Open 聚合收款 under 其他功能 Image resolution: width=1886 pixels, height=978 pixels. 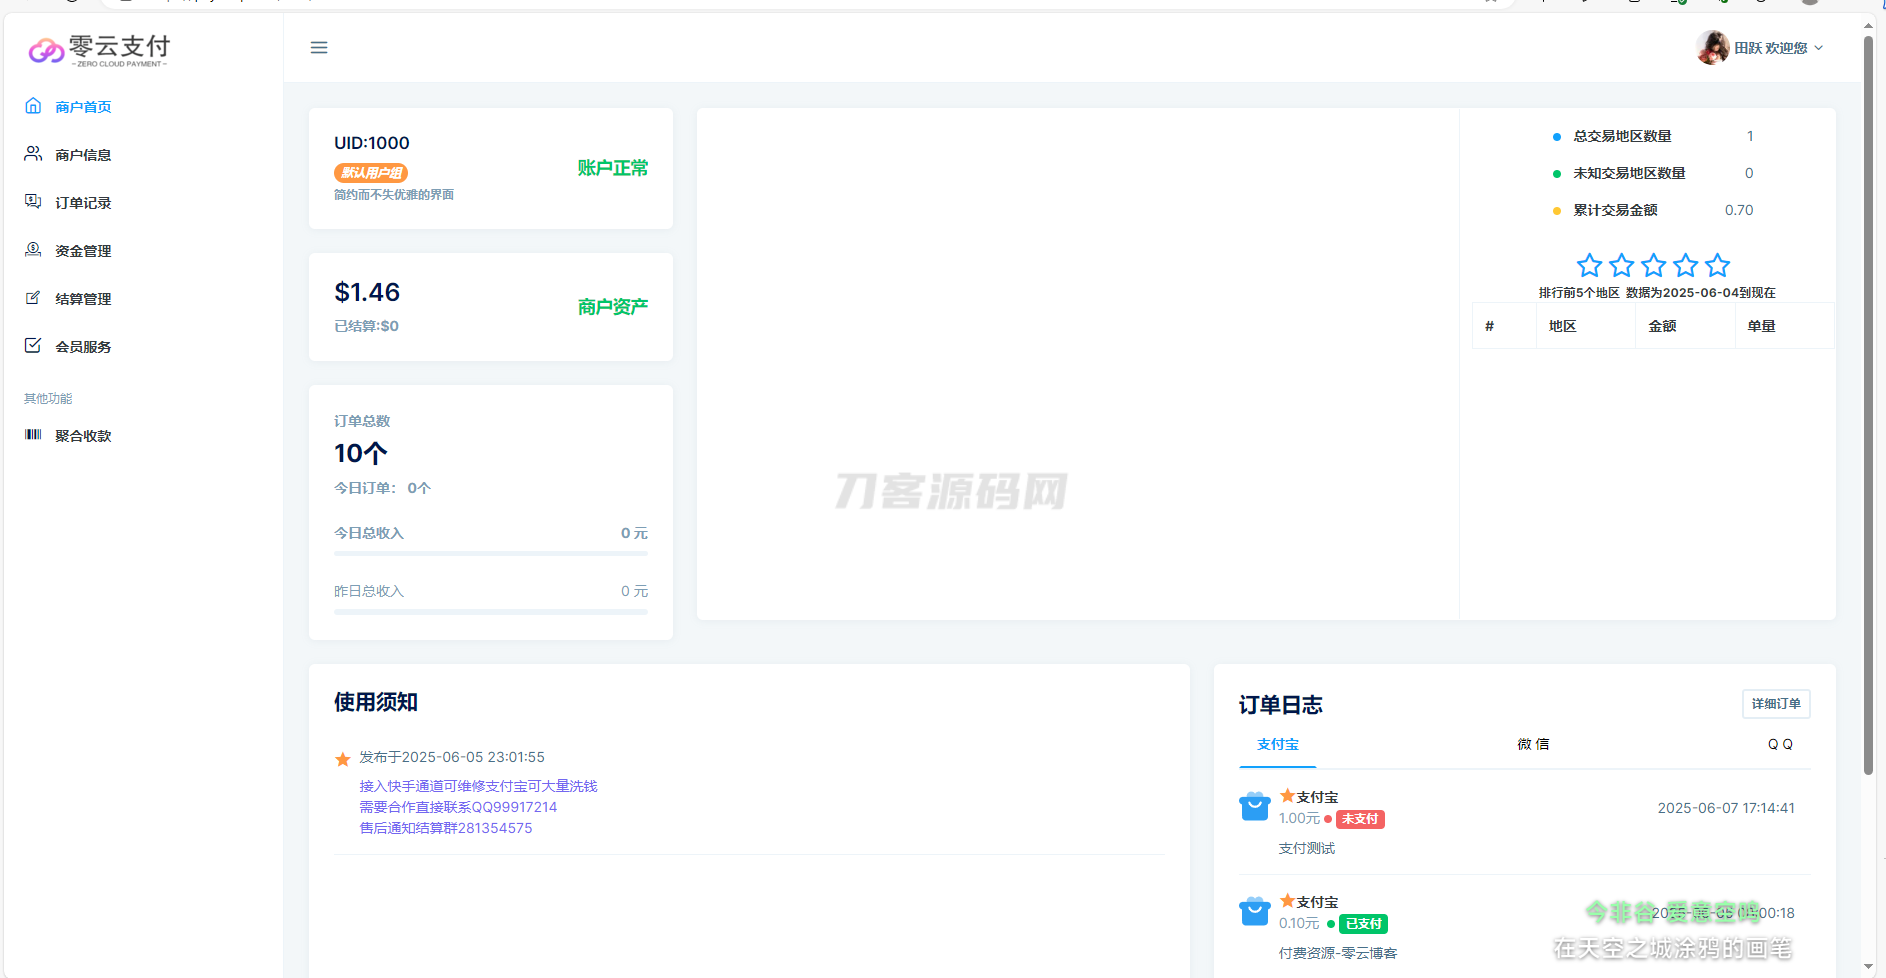coord(83,435)
